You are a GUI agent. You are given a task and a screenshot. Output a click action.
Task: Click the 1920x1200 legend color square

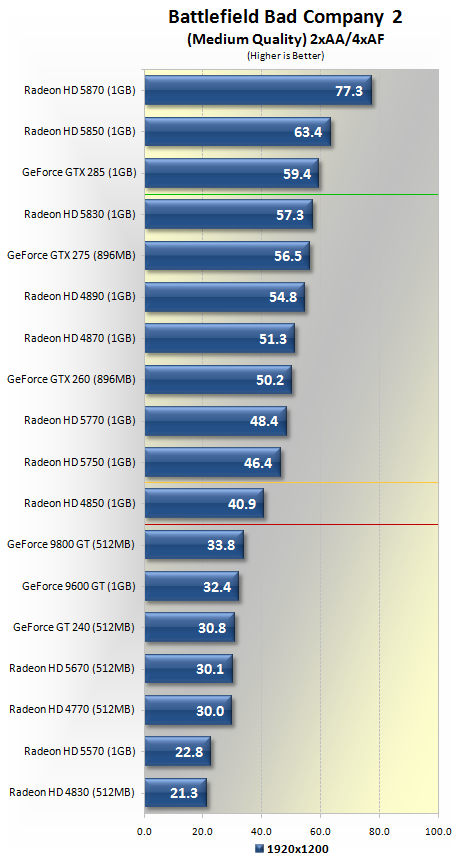point(260,849)
